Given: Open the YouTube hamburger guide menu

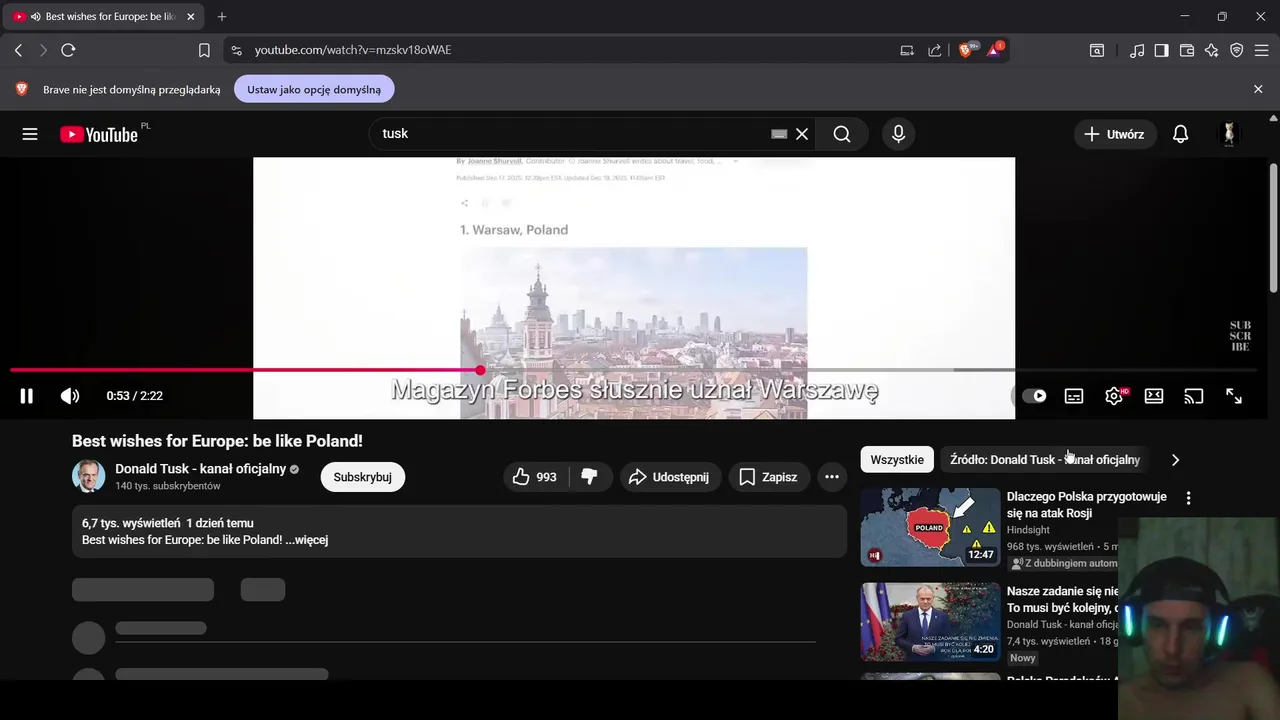Looking at the screenshot, I should point(30,134).
